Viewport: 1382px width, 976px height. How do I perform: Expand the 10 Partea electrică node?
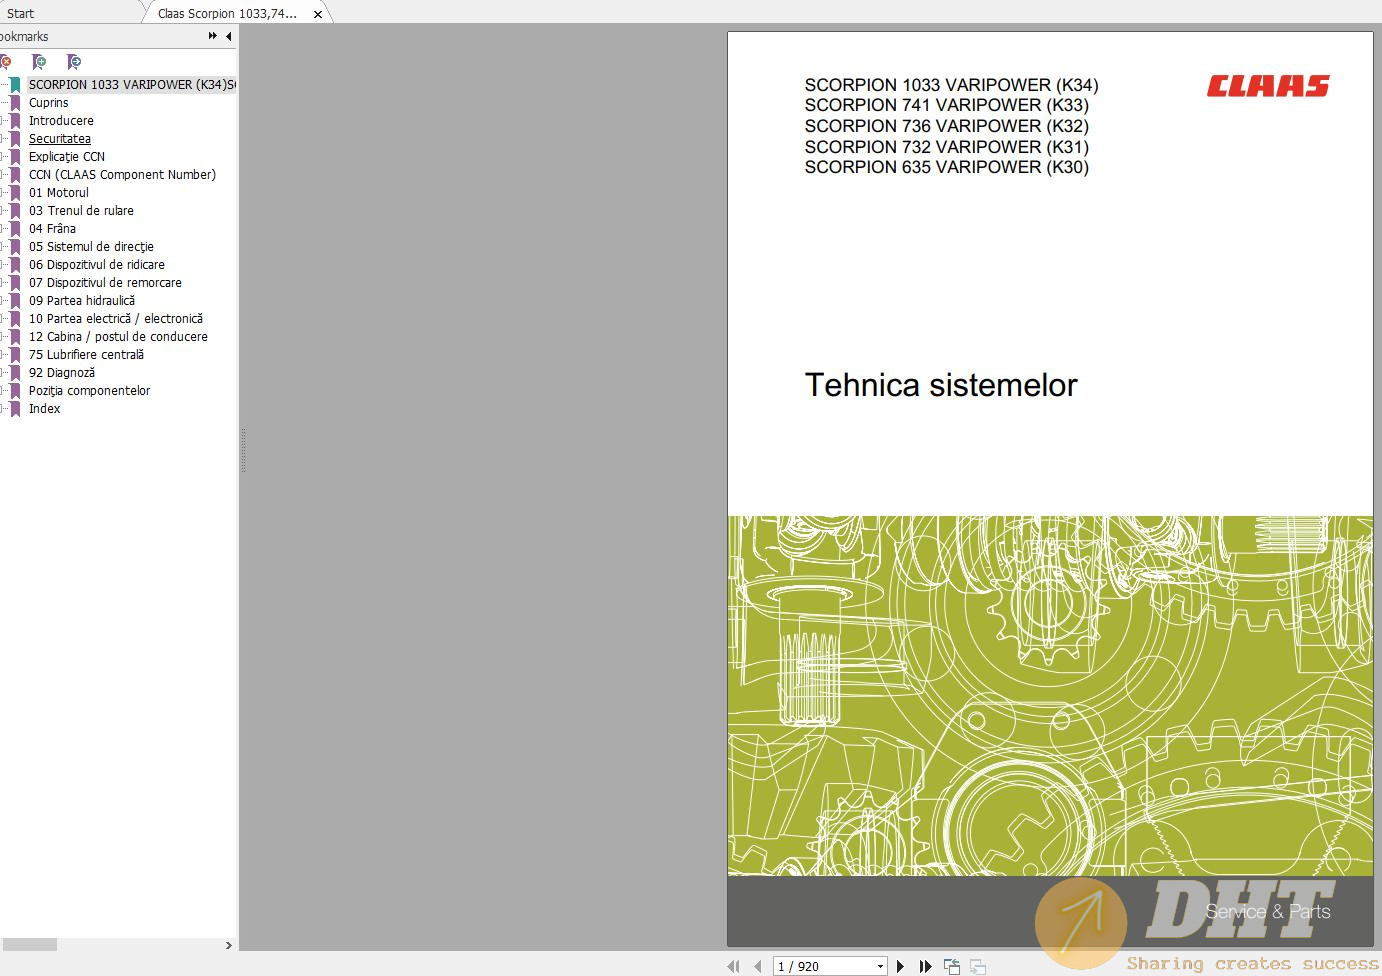click(x=3, y=319)
